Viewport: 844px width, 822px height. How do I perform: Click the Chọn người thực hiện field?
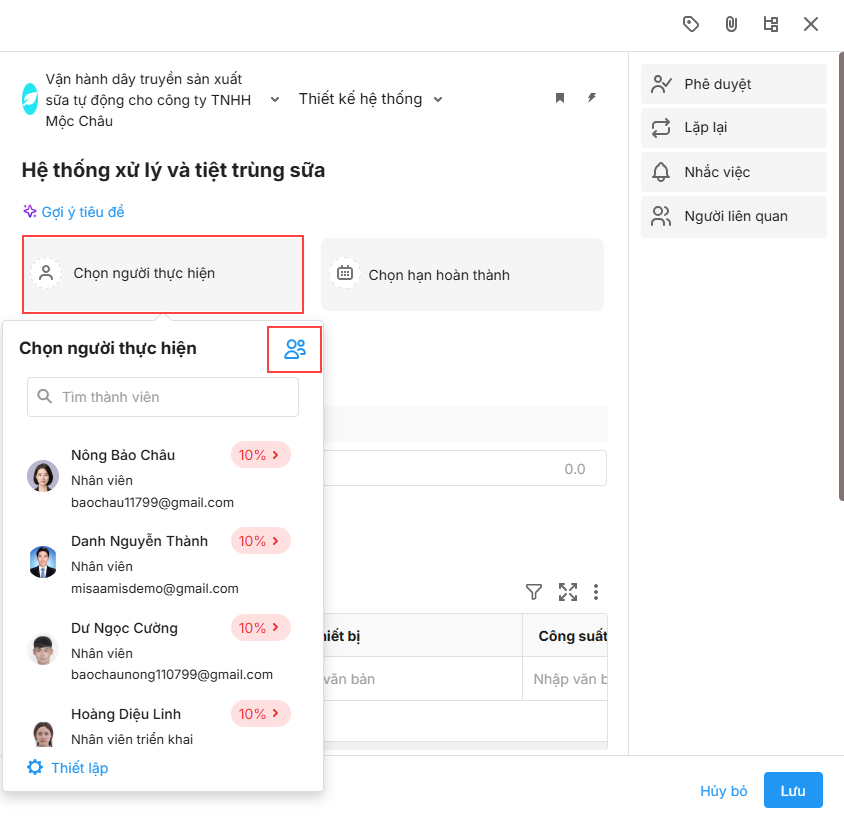163,274
